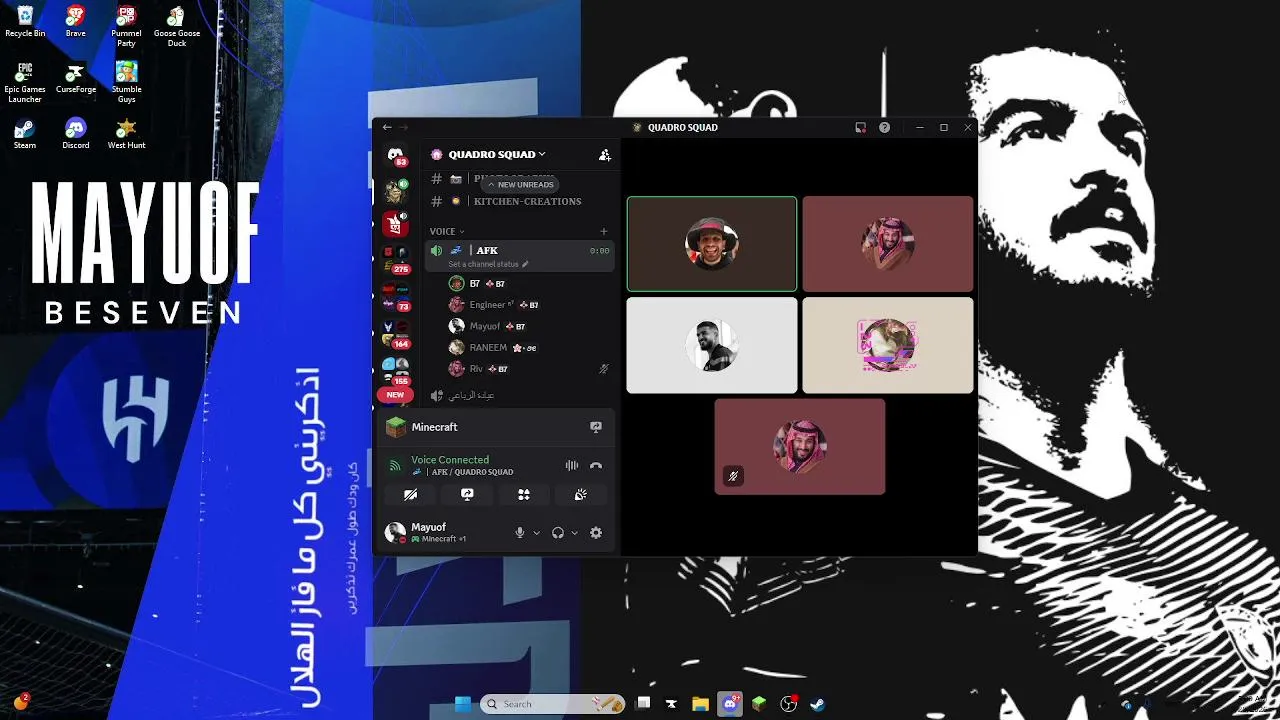This screenshot has height=720, width=1280.
Task: Open Minecraft from the taskbar
Action: click(x=759, y=704)
